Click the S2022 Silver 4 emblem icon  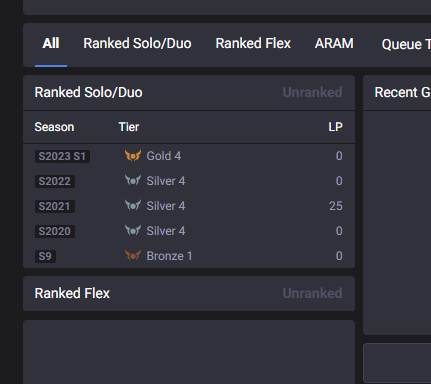pos(133,181)
